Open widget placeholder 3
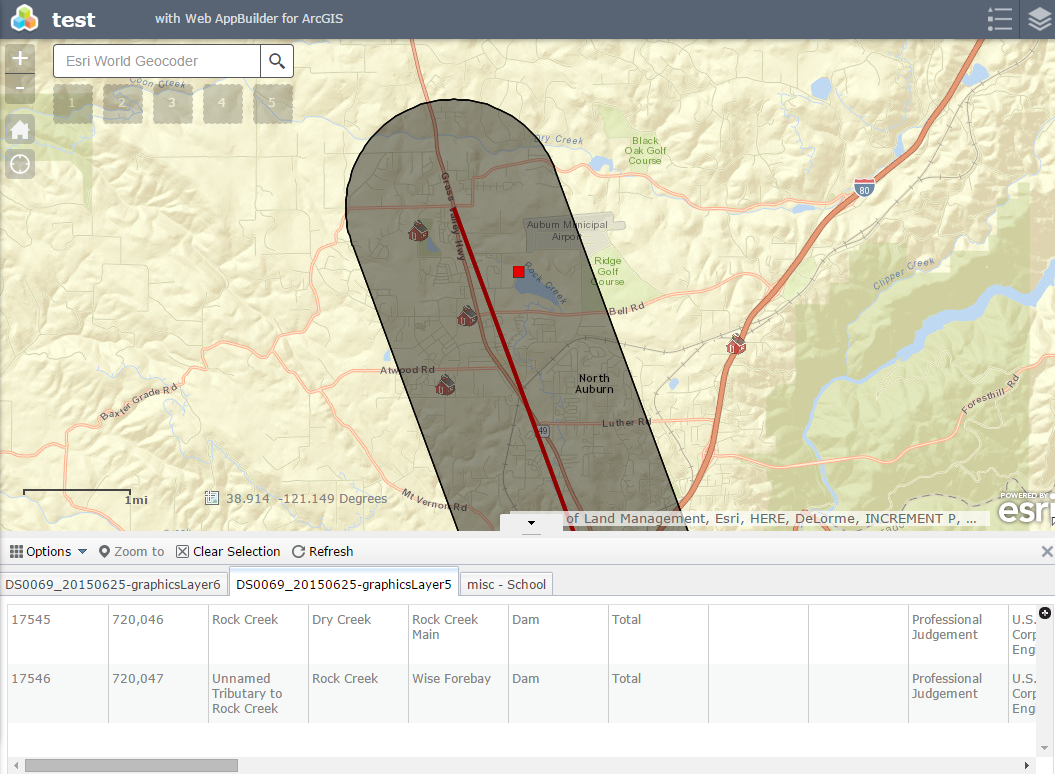 [172, 103]
